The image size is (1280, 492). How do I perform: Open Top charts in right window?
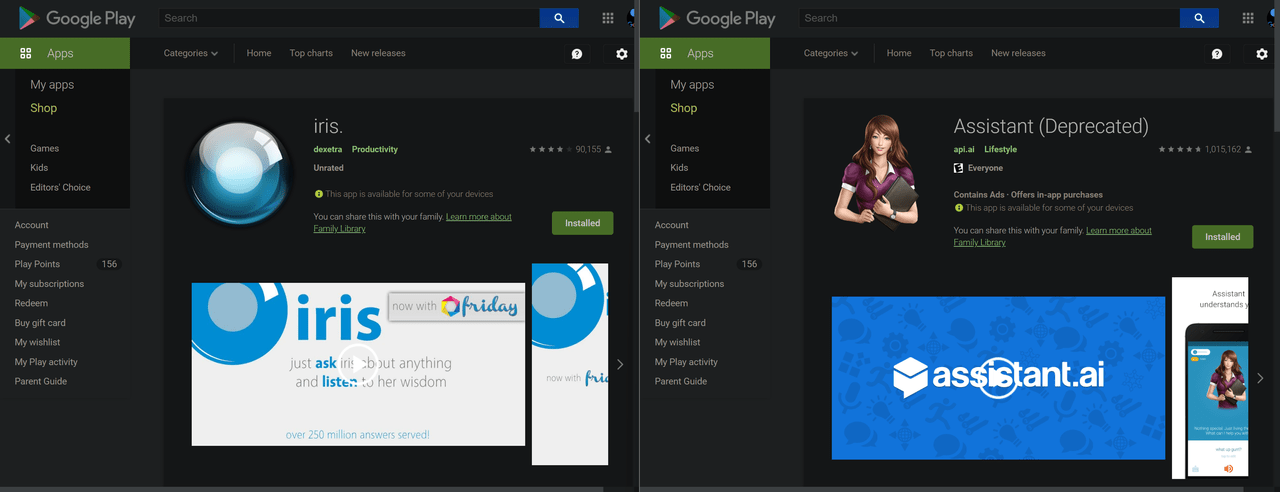point(951,53)
